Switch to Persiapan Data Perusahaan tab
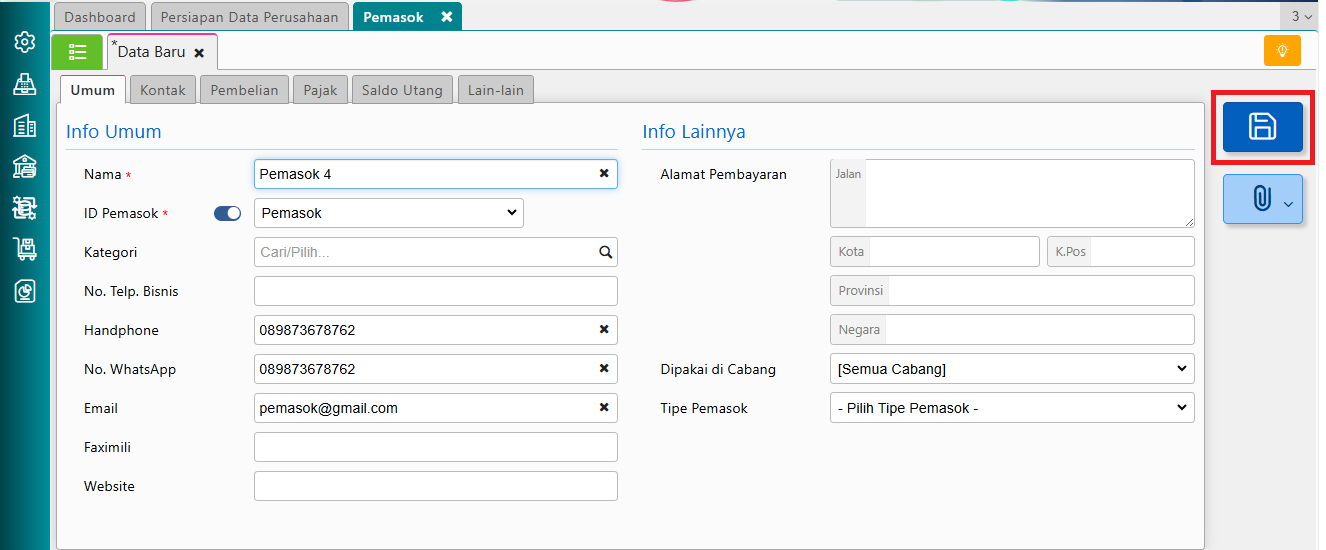Viewport: 1326px width, 550px height. click(x=251, y=17)
